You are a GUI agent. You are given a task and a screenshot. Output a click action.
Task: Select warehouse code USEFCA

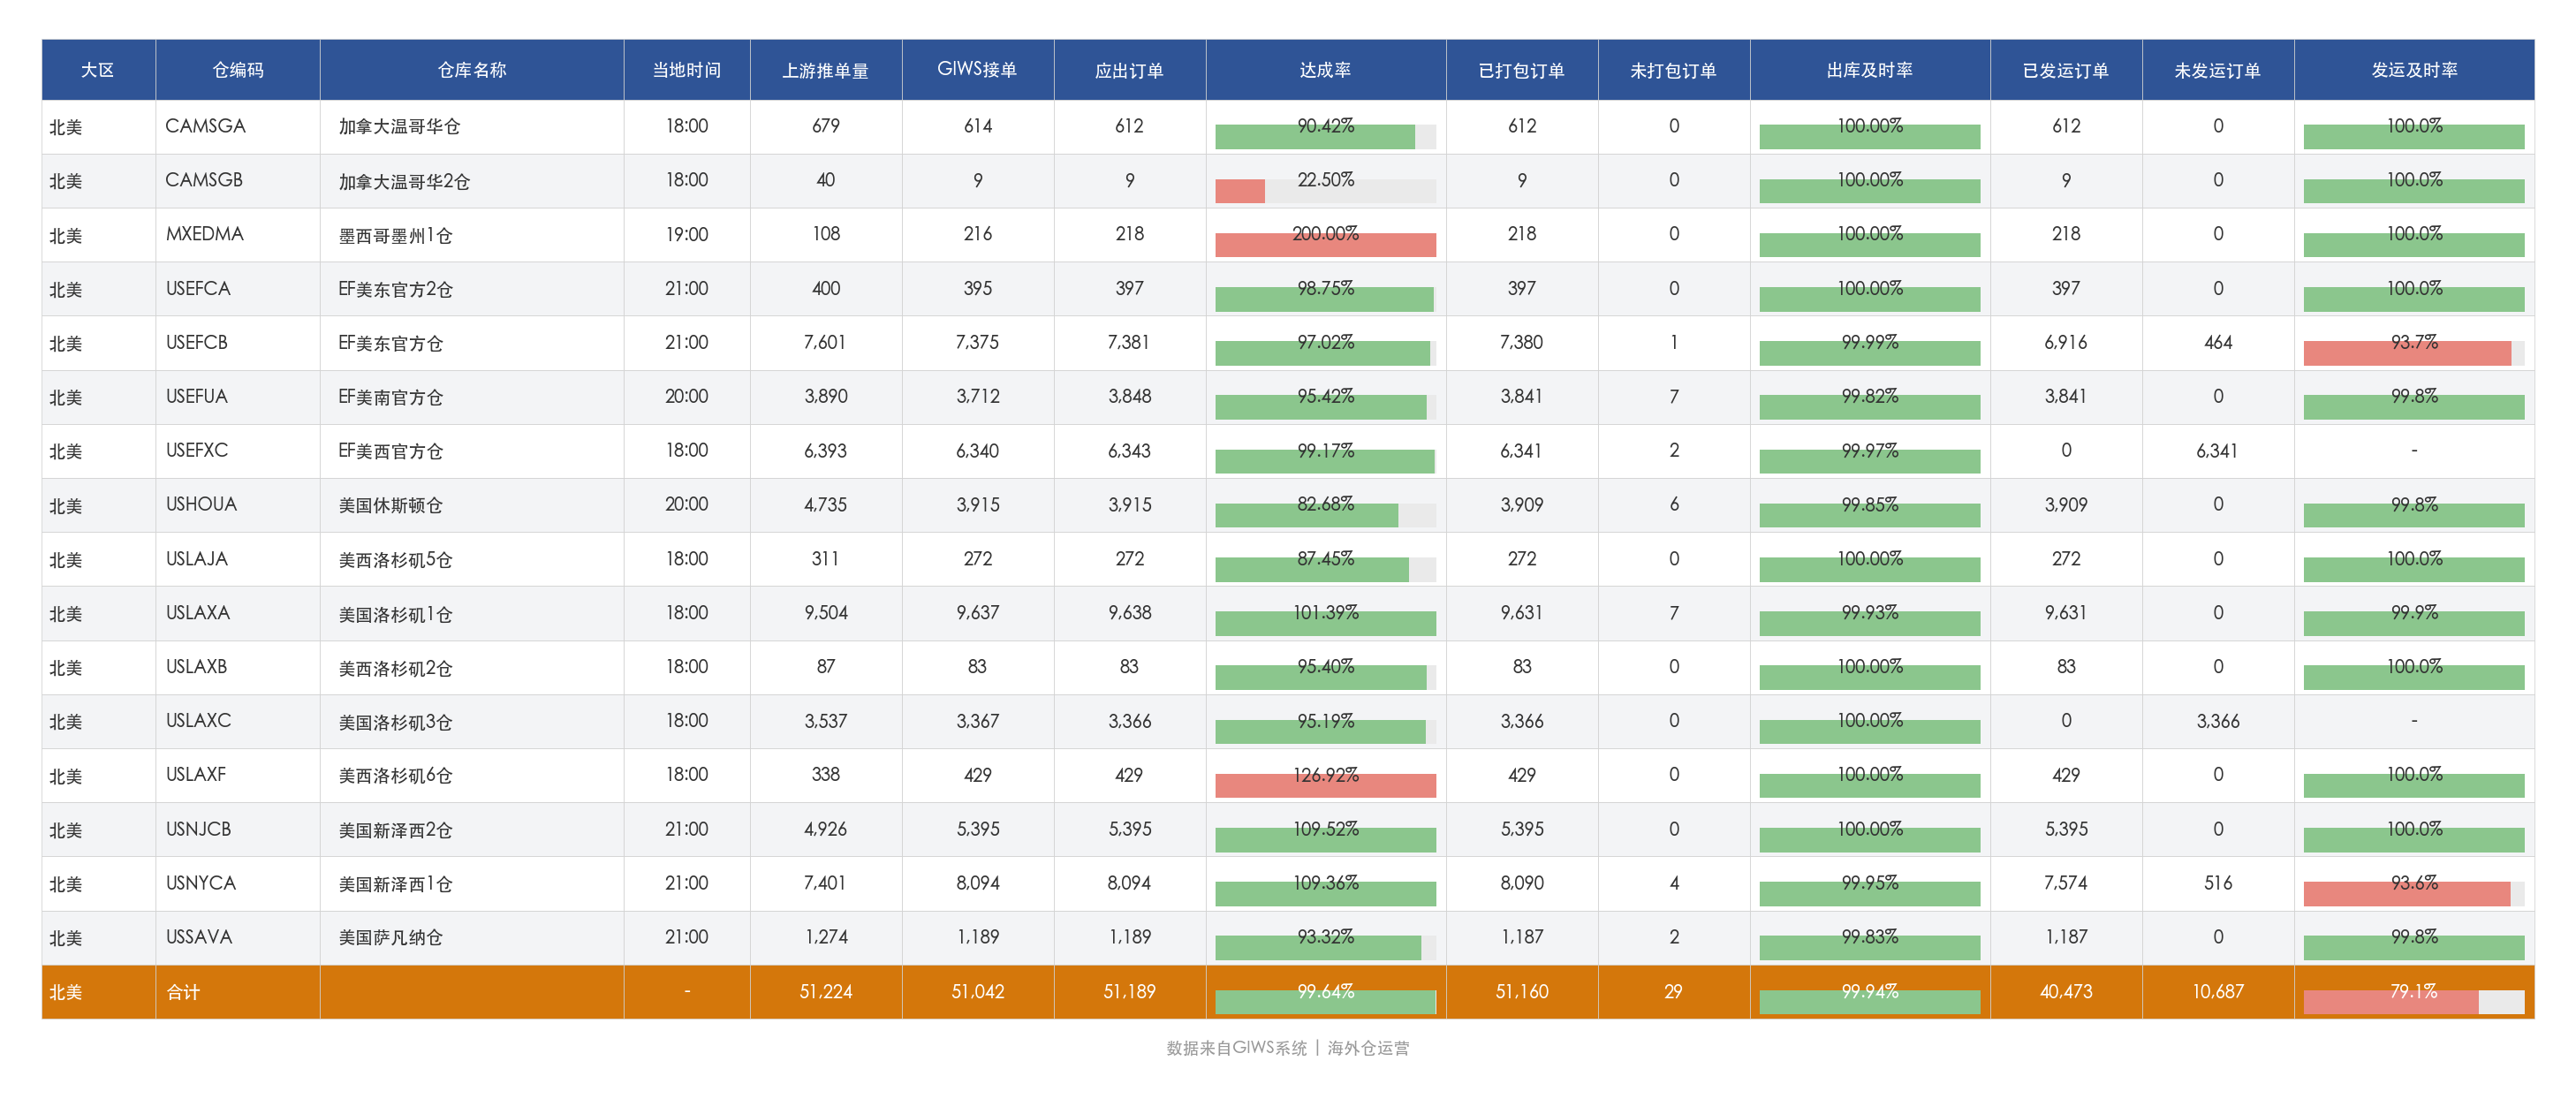tap(198, 288)
